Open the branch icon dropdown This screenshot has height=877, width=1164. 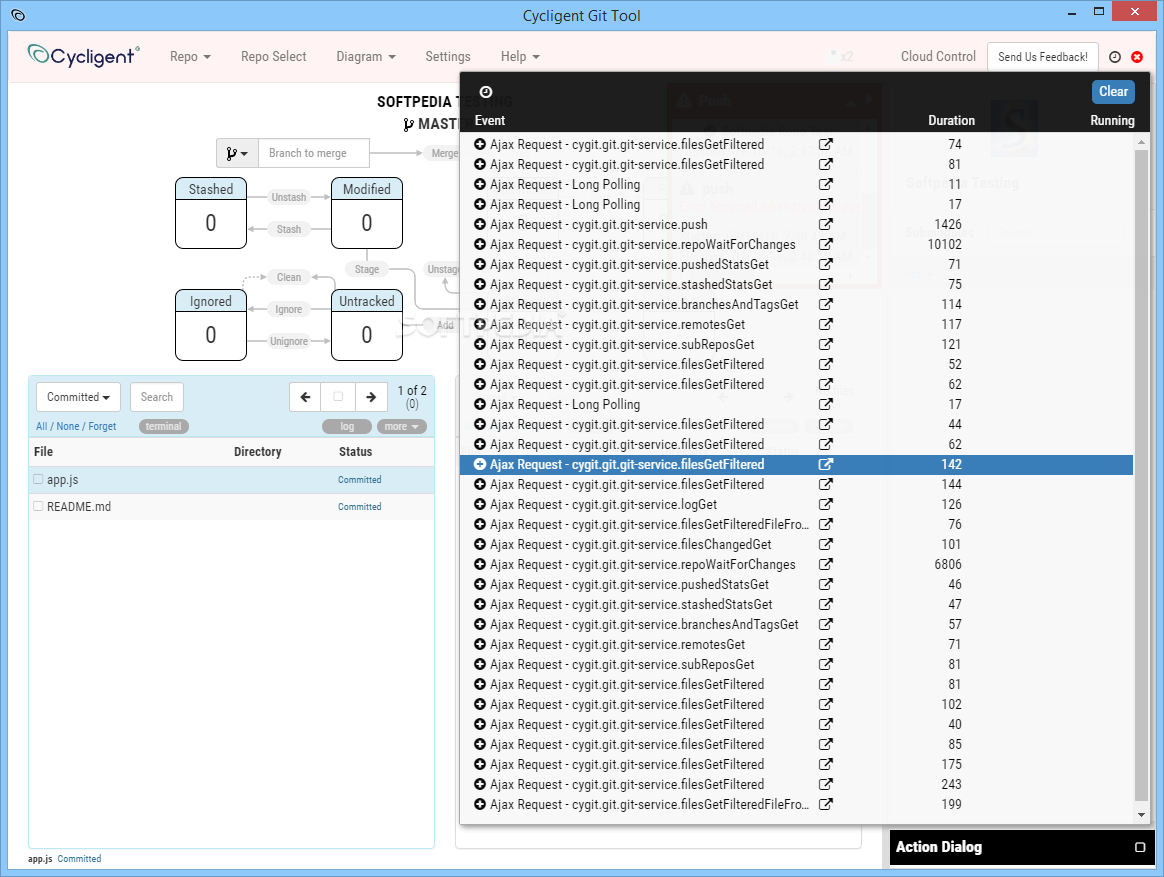pyautogui.click(x=238, y=153)
